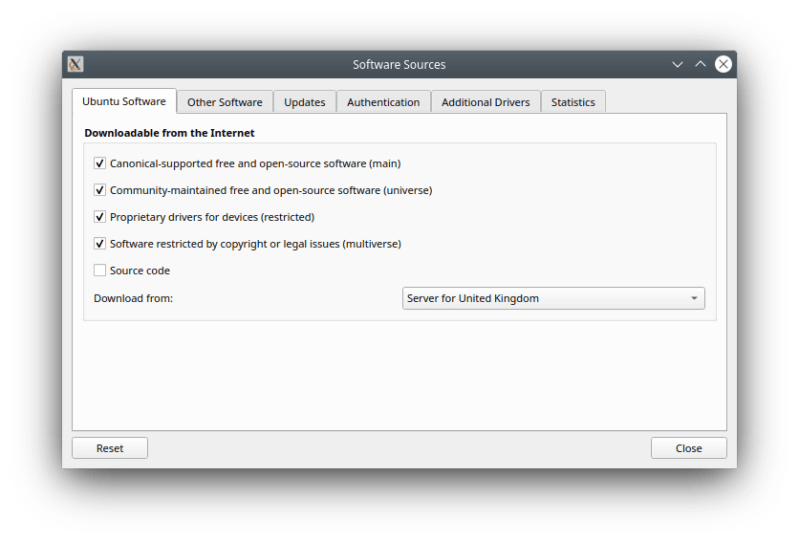Select the Ubuntu Software tab
This screenshot has width=799, height=542.
click(124, 101)
